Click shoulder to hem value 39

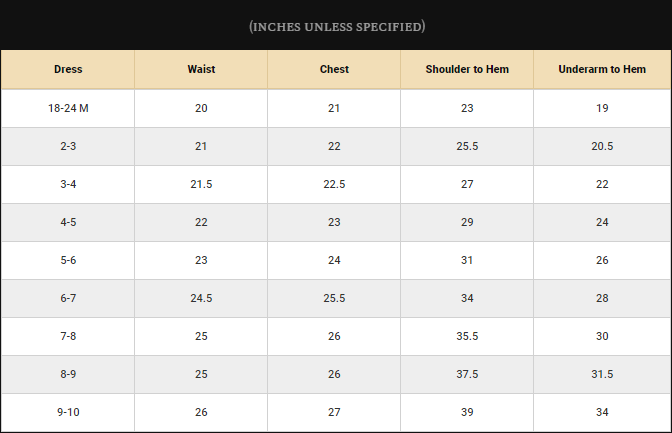[467, 412]
